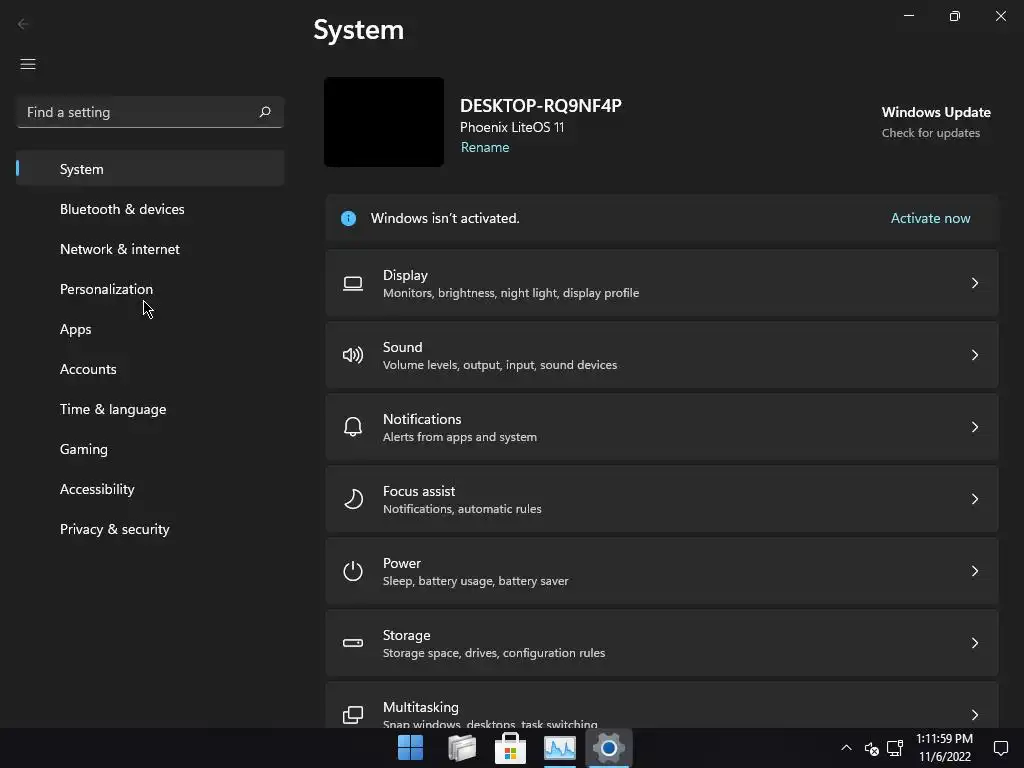Click the Sound row subtitle text
Screen dimensions: 1024x768
(500, 365)
